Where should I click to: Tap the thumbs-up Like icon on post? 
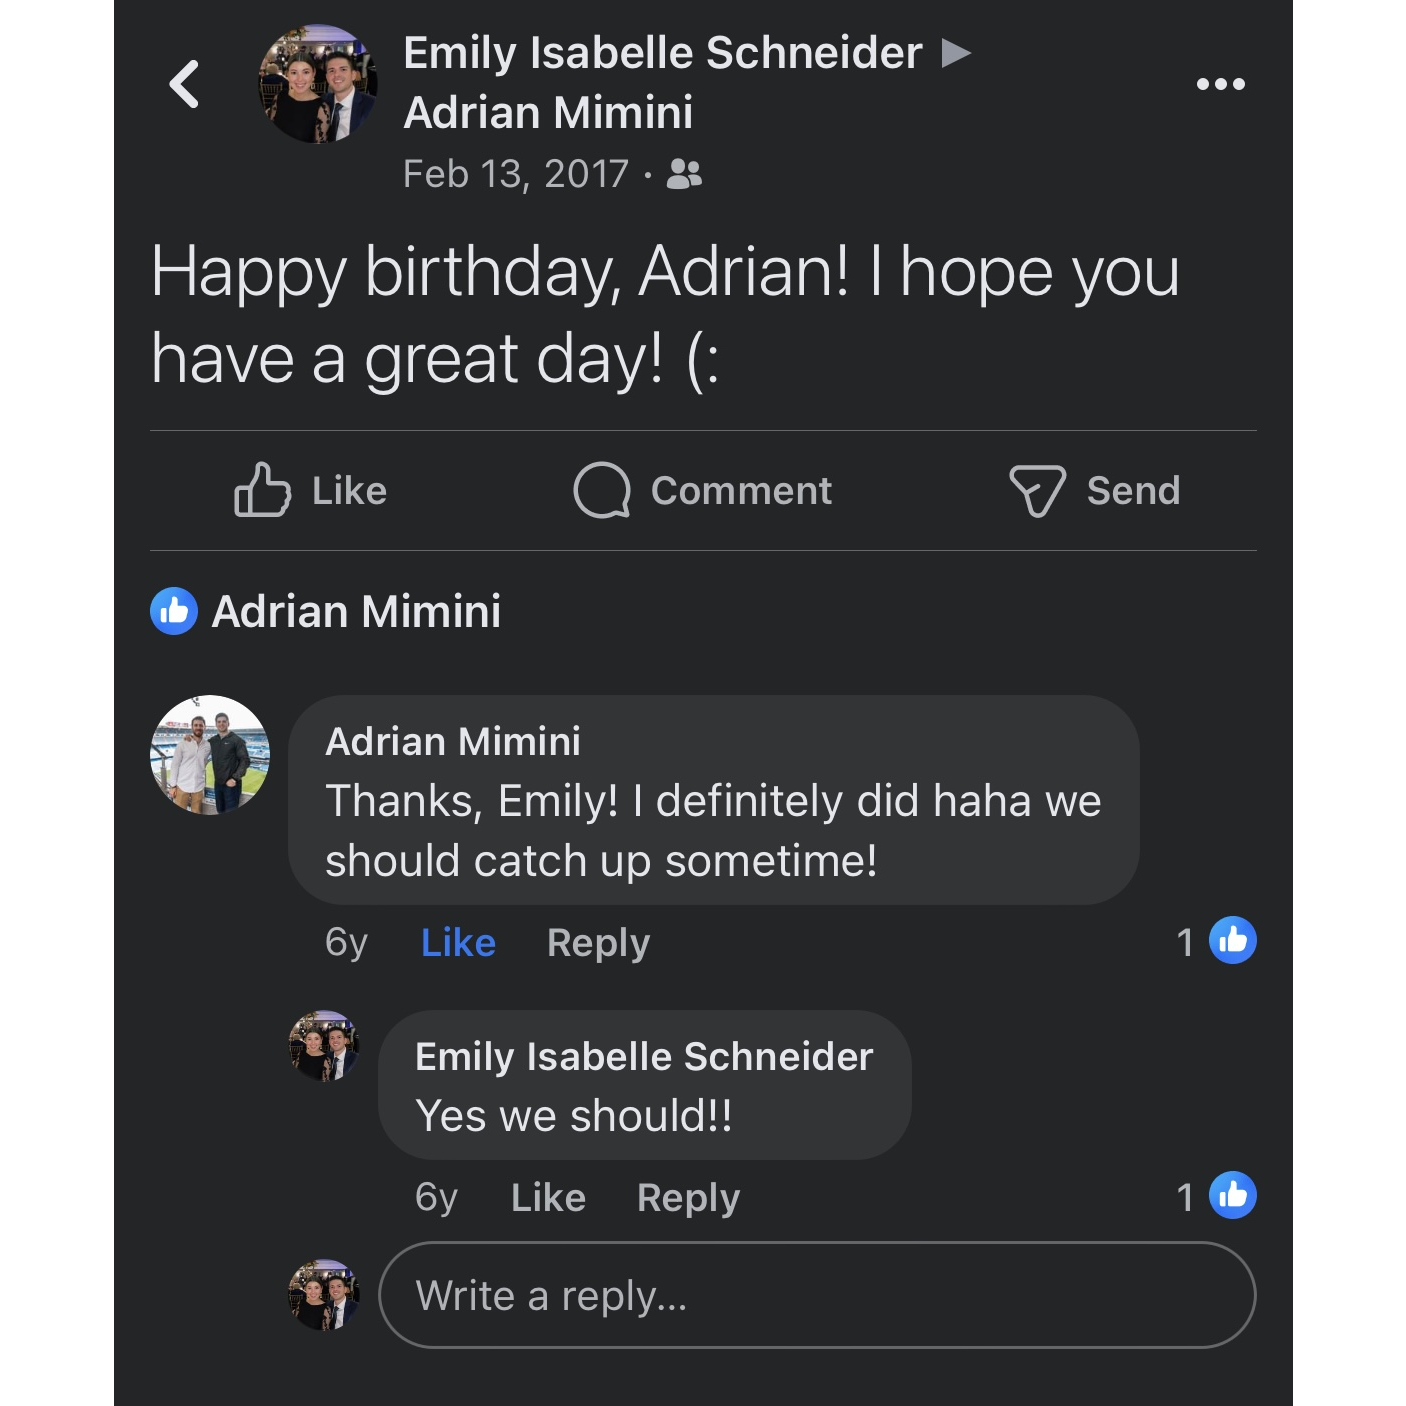pyautogui.click(x=262, y=490)
